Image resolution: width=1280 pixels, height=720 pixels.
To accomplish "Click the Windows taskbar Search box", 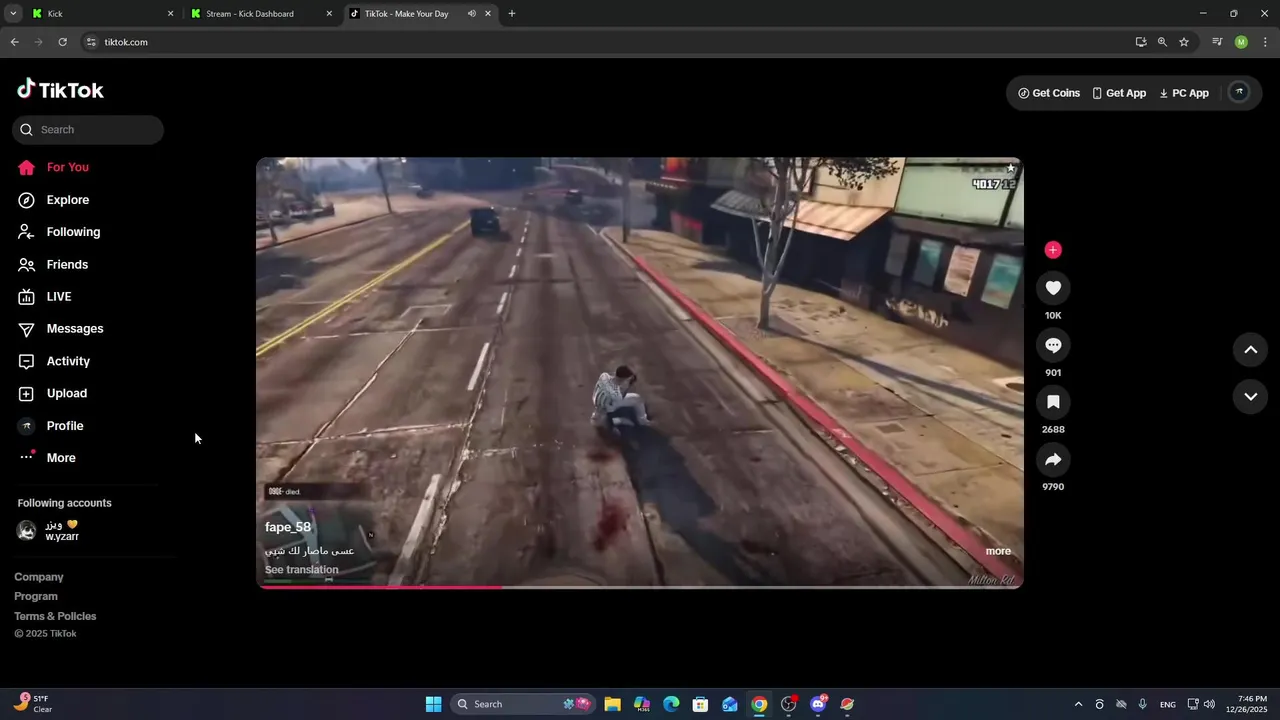I will tap(522, 704).
